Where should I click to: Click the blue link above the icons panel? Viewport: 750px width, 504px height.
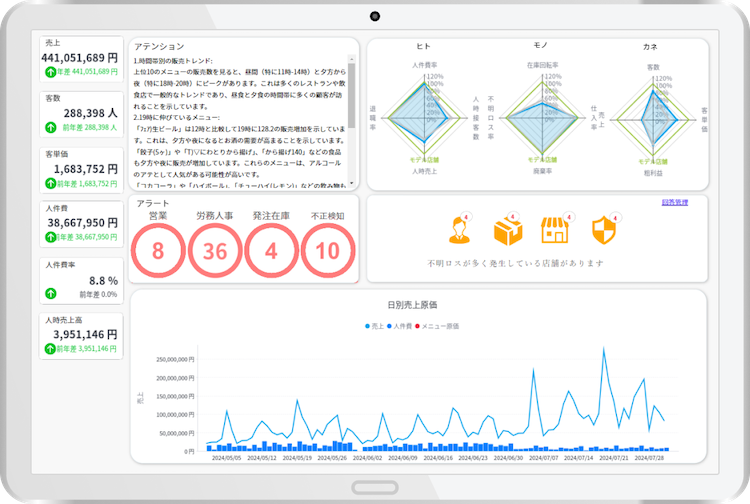674,202
